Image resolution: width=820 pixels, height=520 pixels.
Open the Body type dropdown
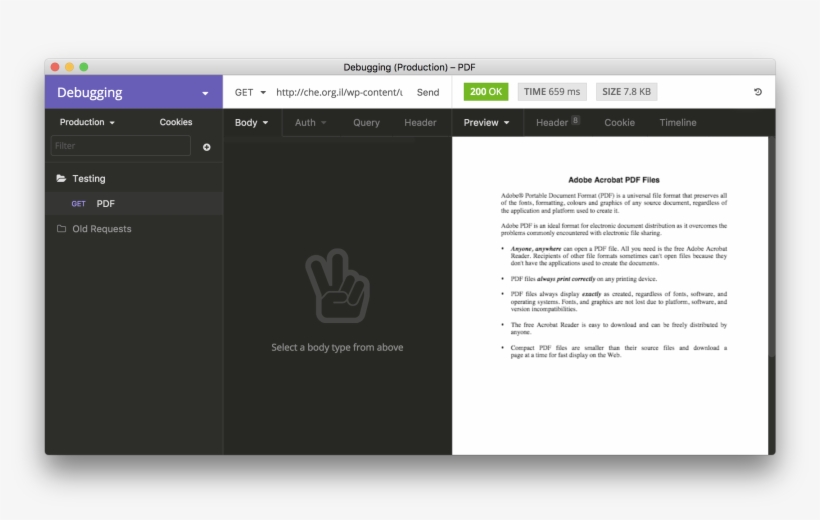(x=252, y=123)
